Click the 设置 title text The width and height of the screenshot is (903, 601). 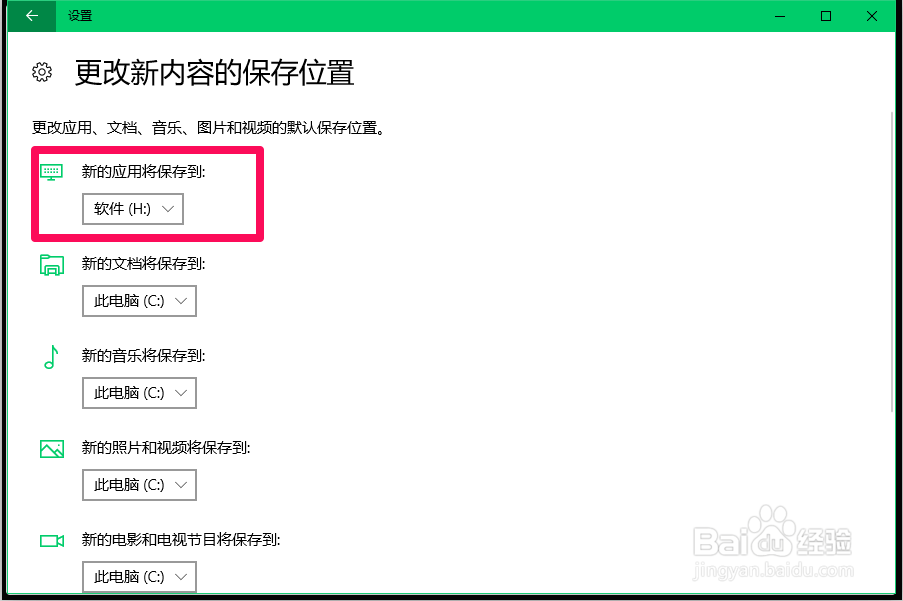(80, 16)
